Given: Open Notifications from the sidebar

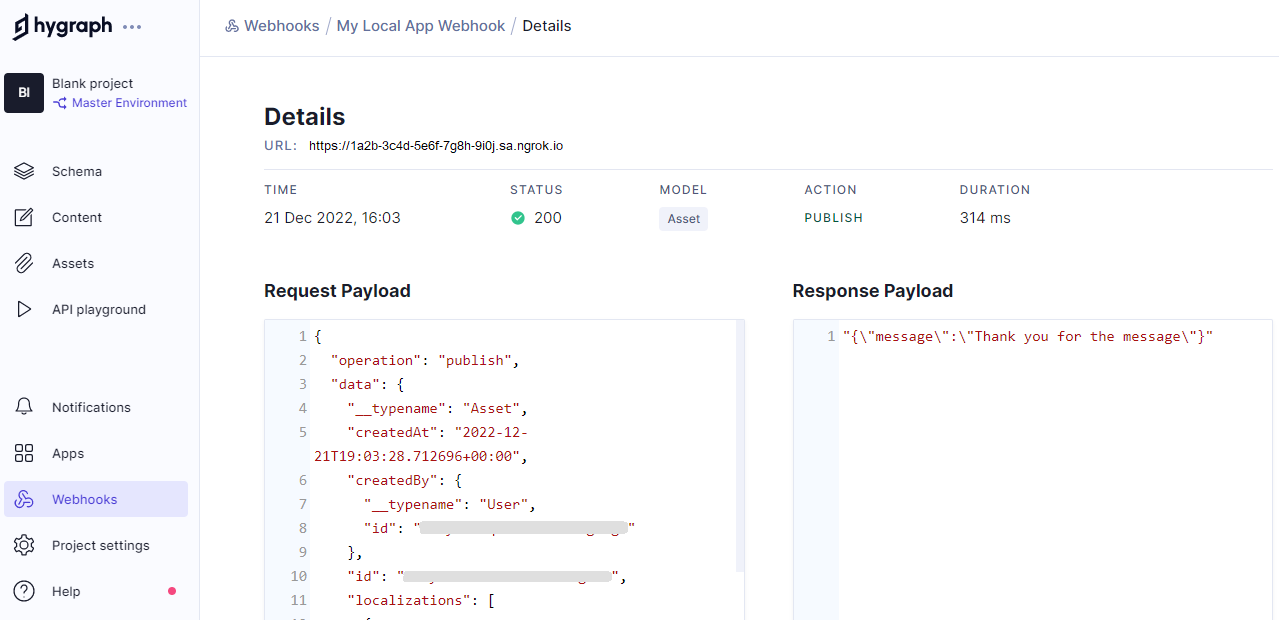Looking at the screenshot, I should 91,407.
